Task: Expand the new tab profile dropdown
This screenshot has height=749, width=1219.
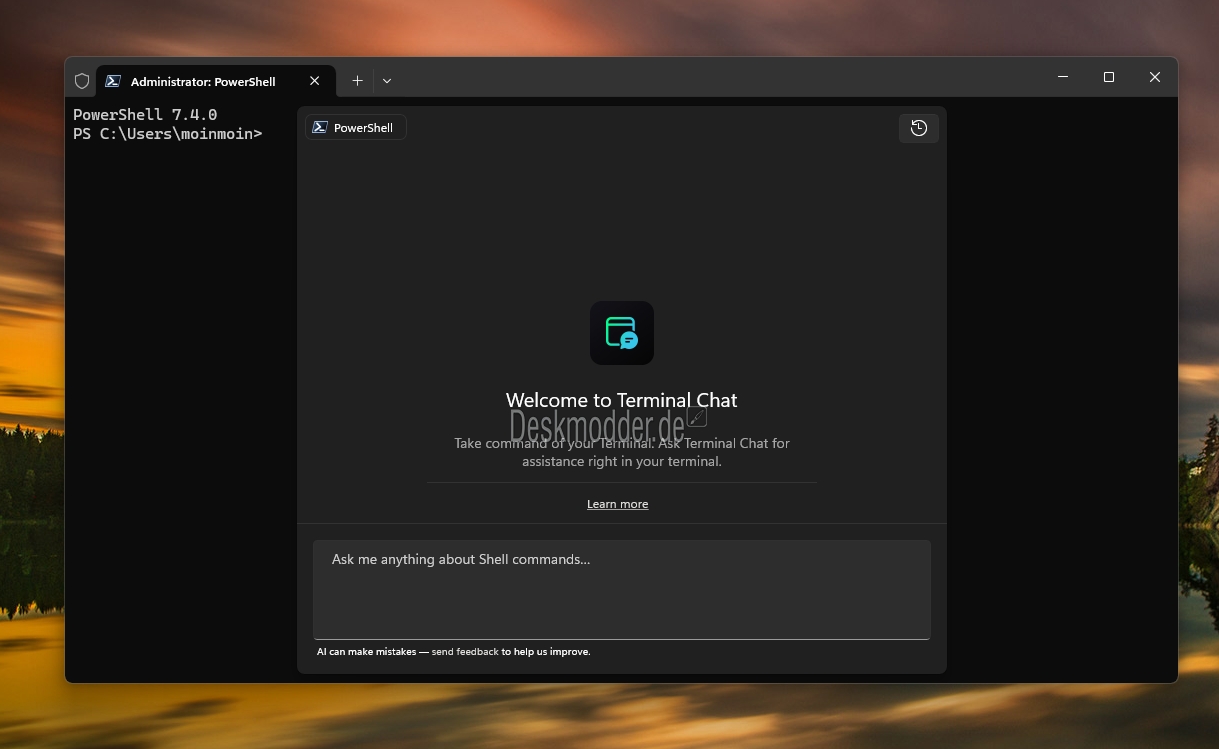Action: pyautogui.click(x=387, y=81)
